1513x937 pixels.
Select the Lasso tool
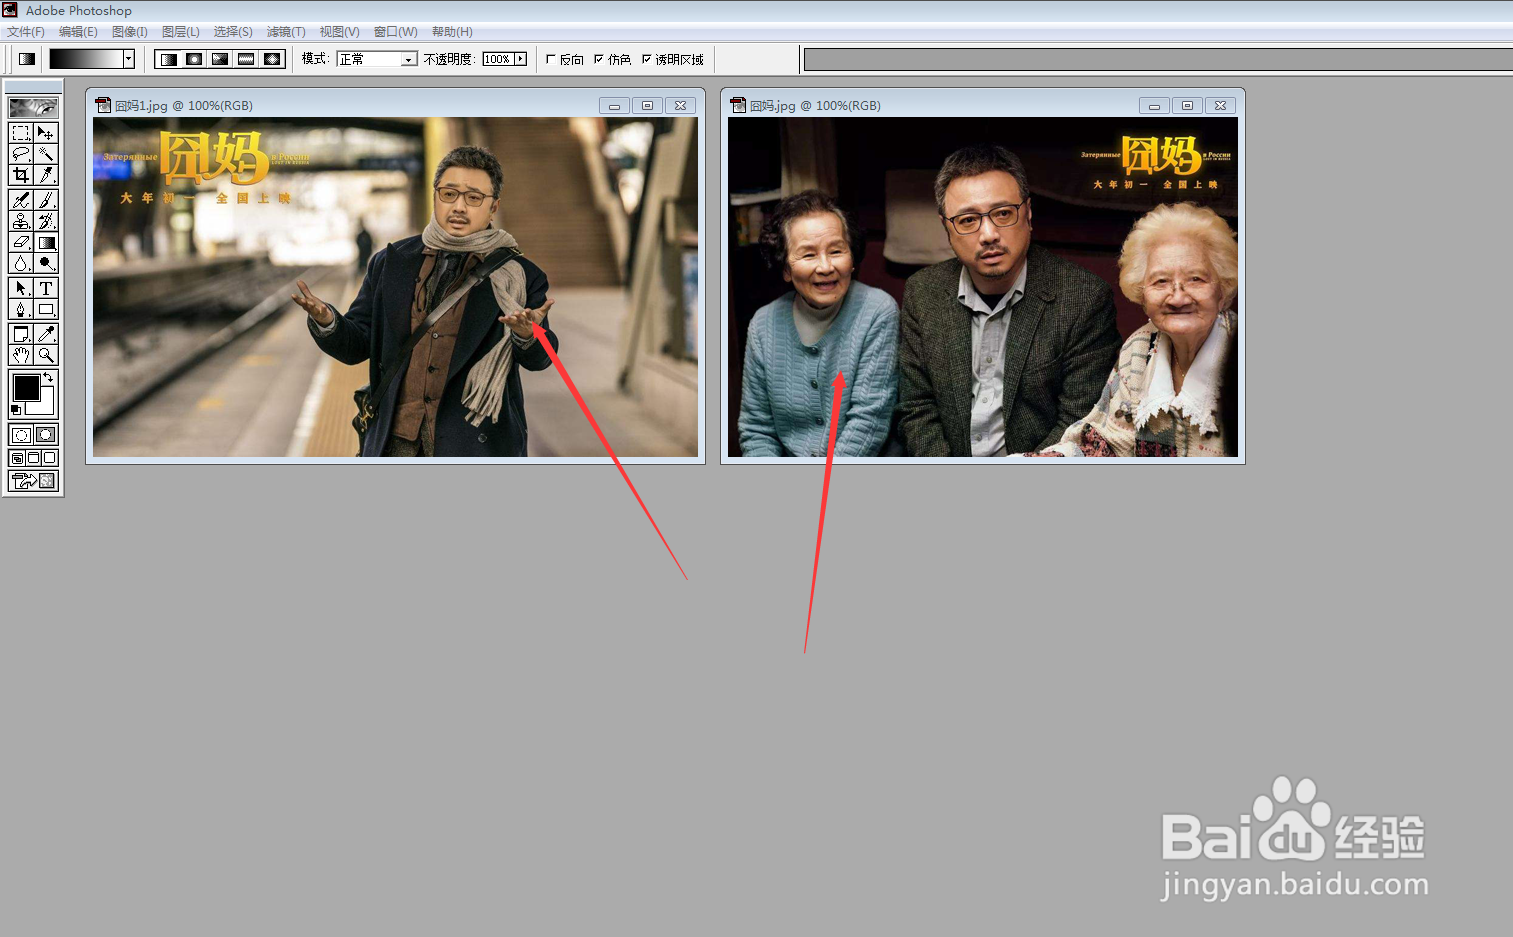(21, 154)
